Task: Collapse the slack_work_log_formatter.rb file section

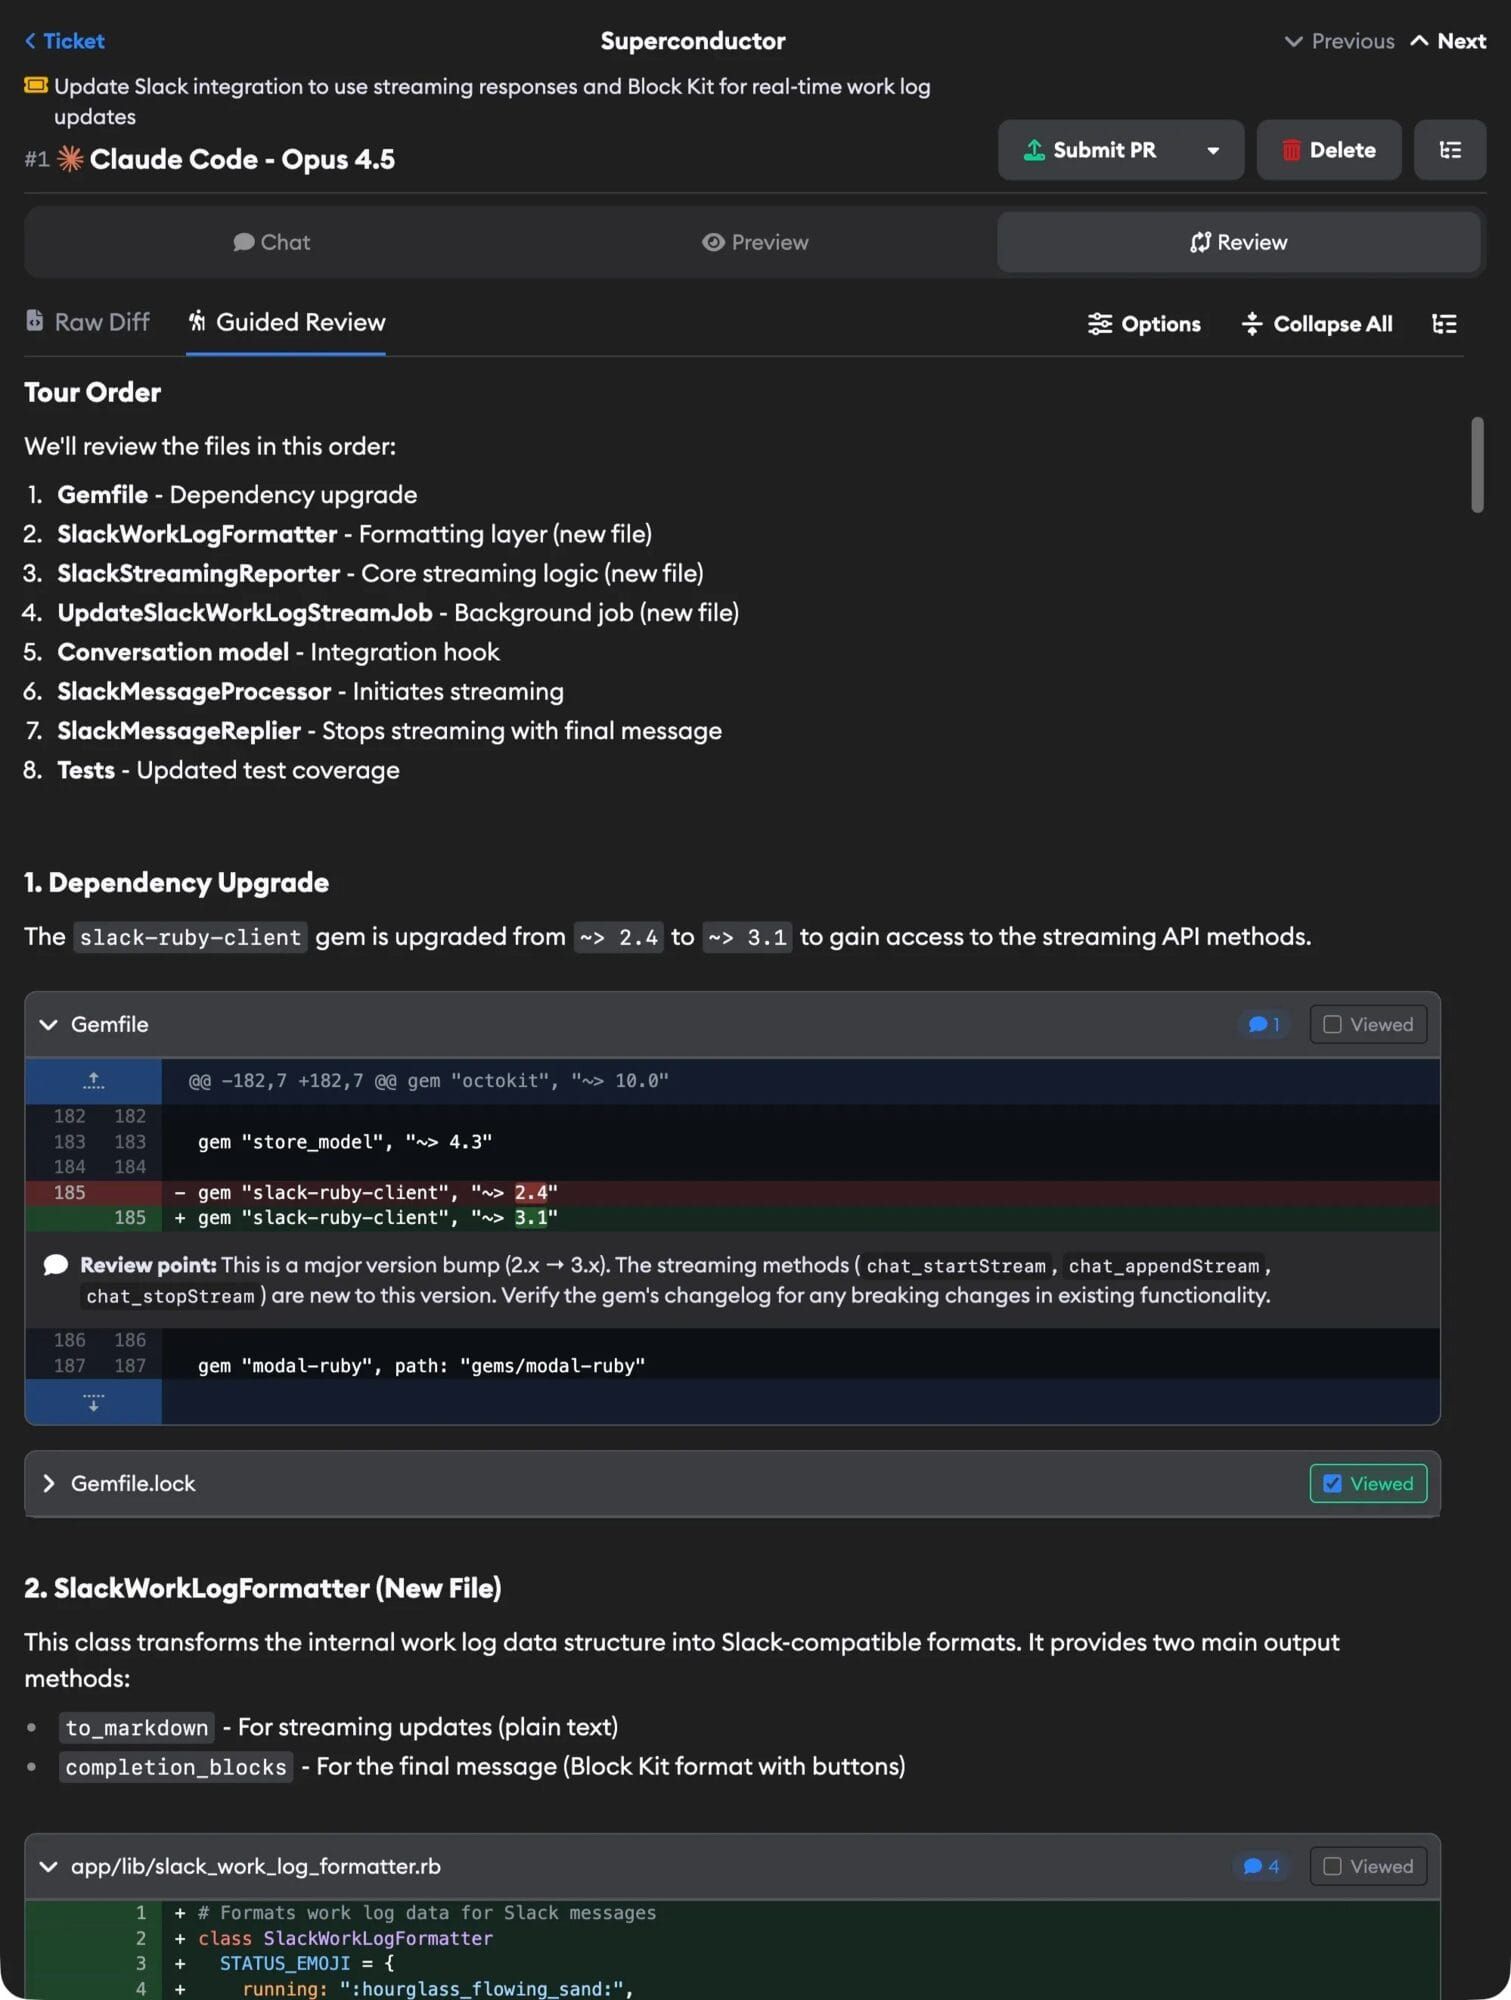Action: pos(48,1867)
